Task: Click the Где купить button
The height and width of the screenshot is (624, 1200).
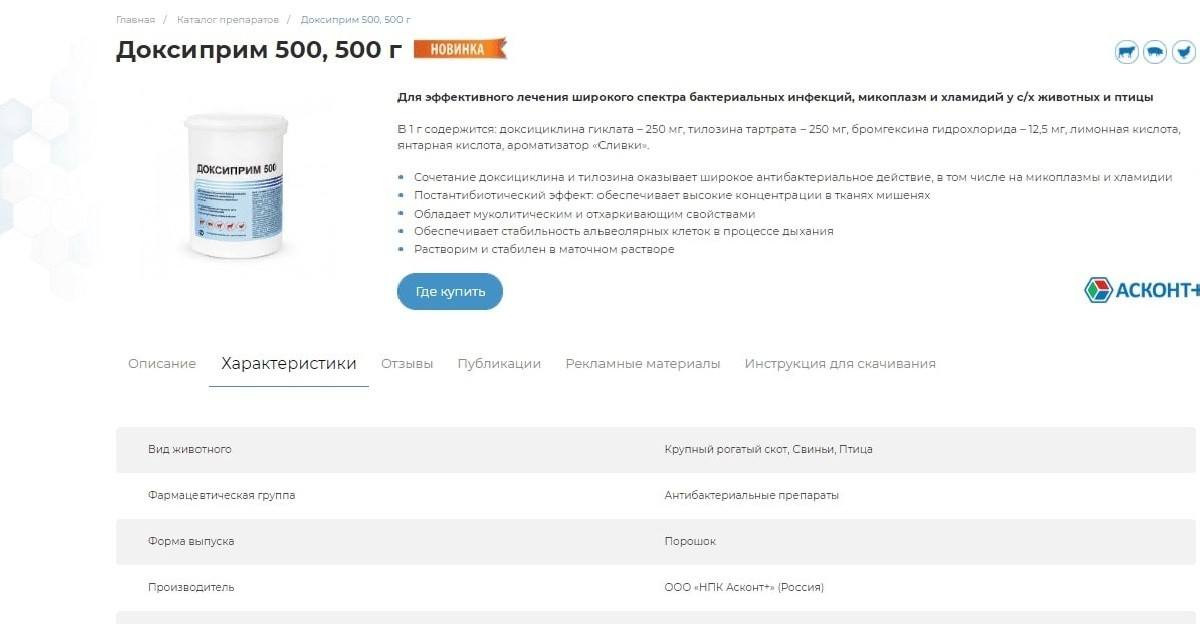Action: pos(450,291)
